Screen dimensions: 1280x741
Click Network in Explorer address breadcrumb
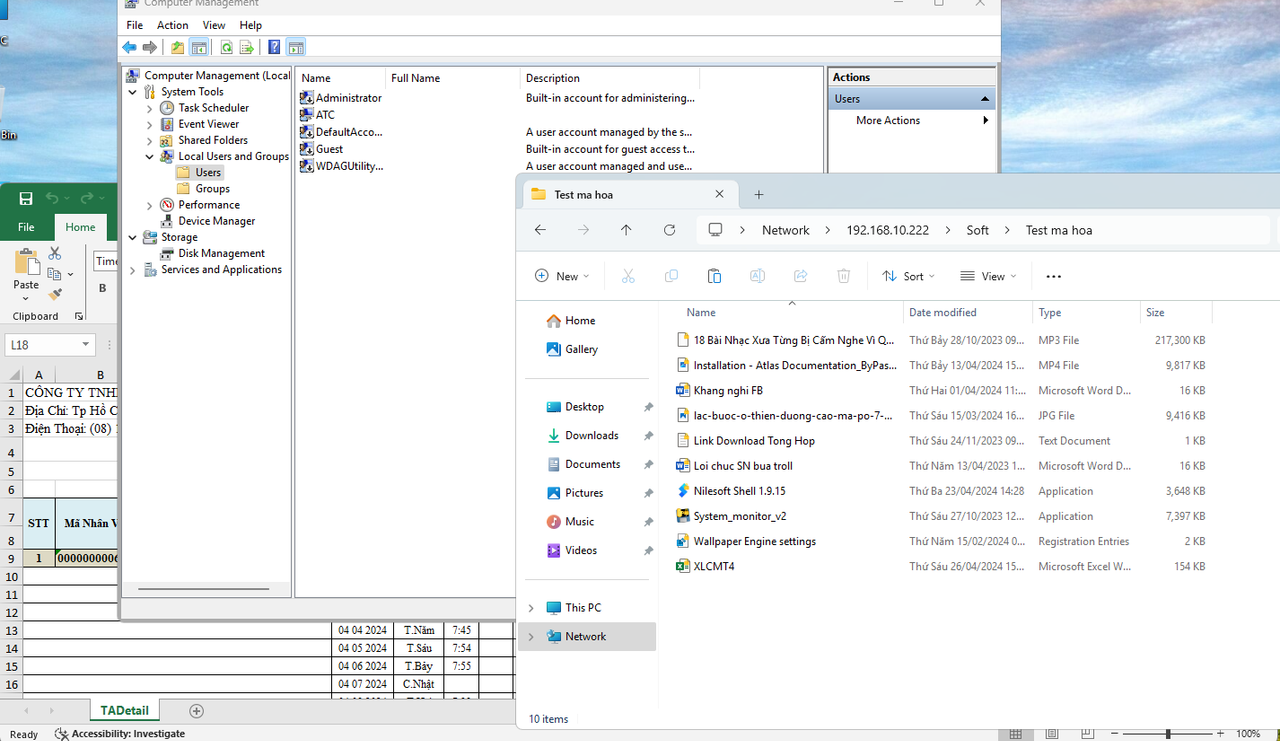click(786, 230)
